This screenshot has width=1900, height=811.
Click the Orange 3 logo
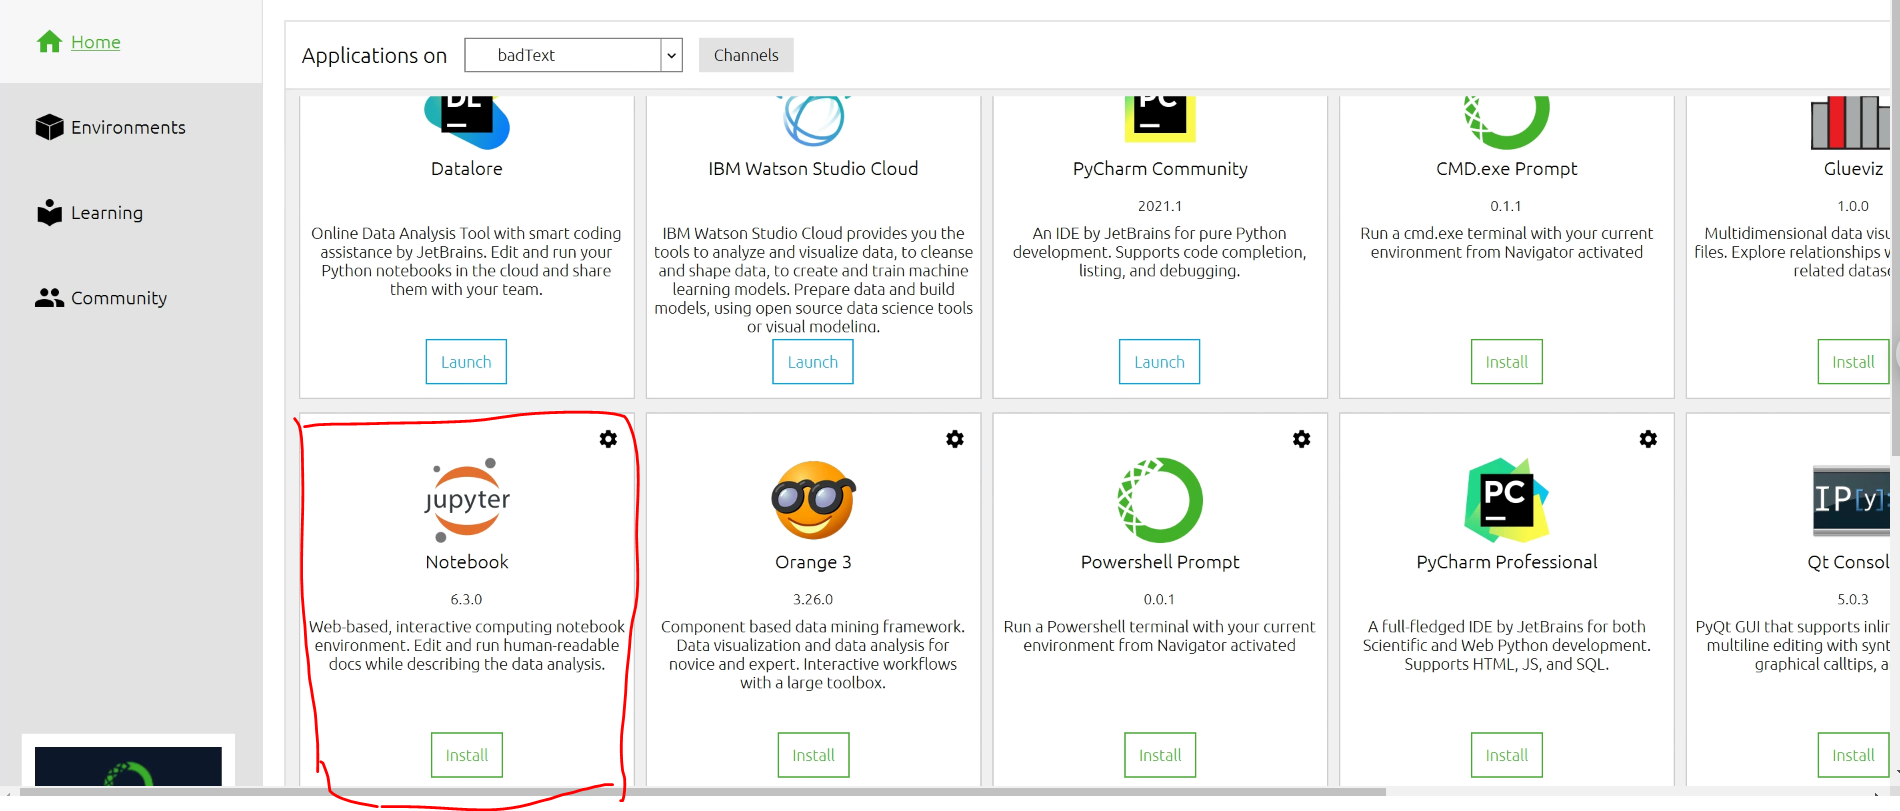[813, 500]
